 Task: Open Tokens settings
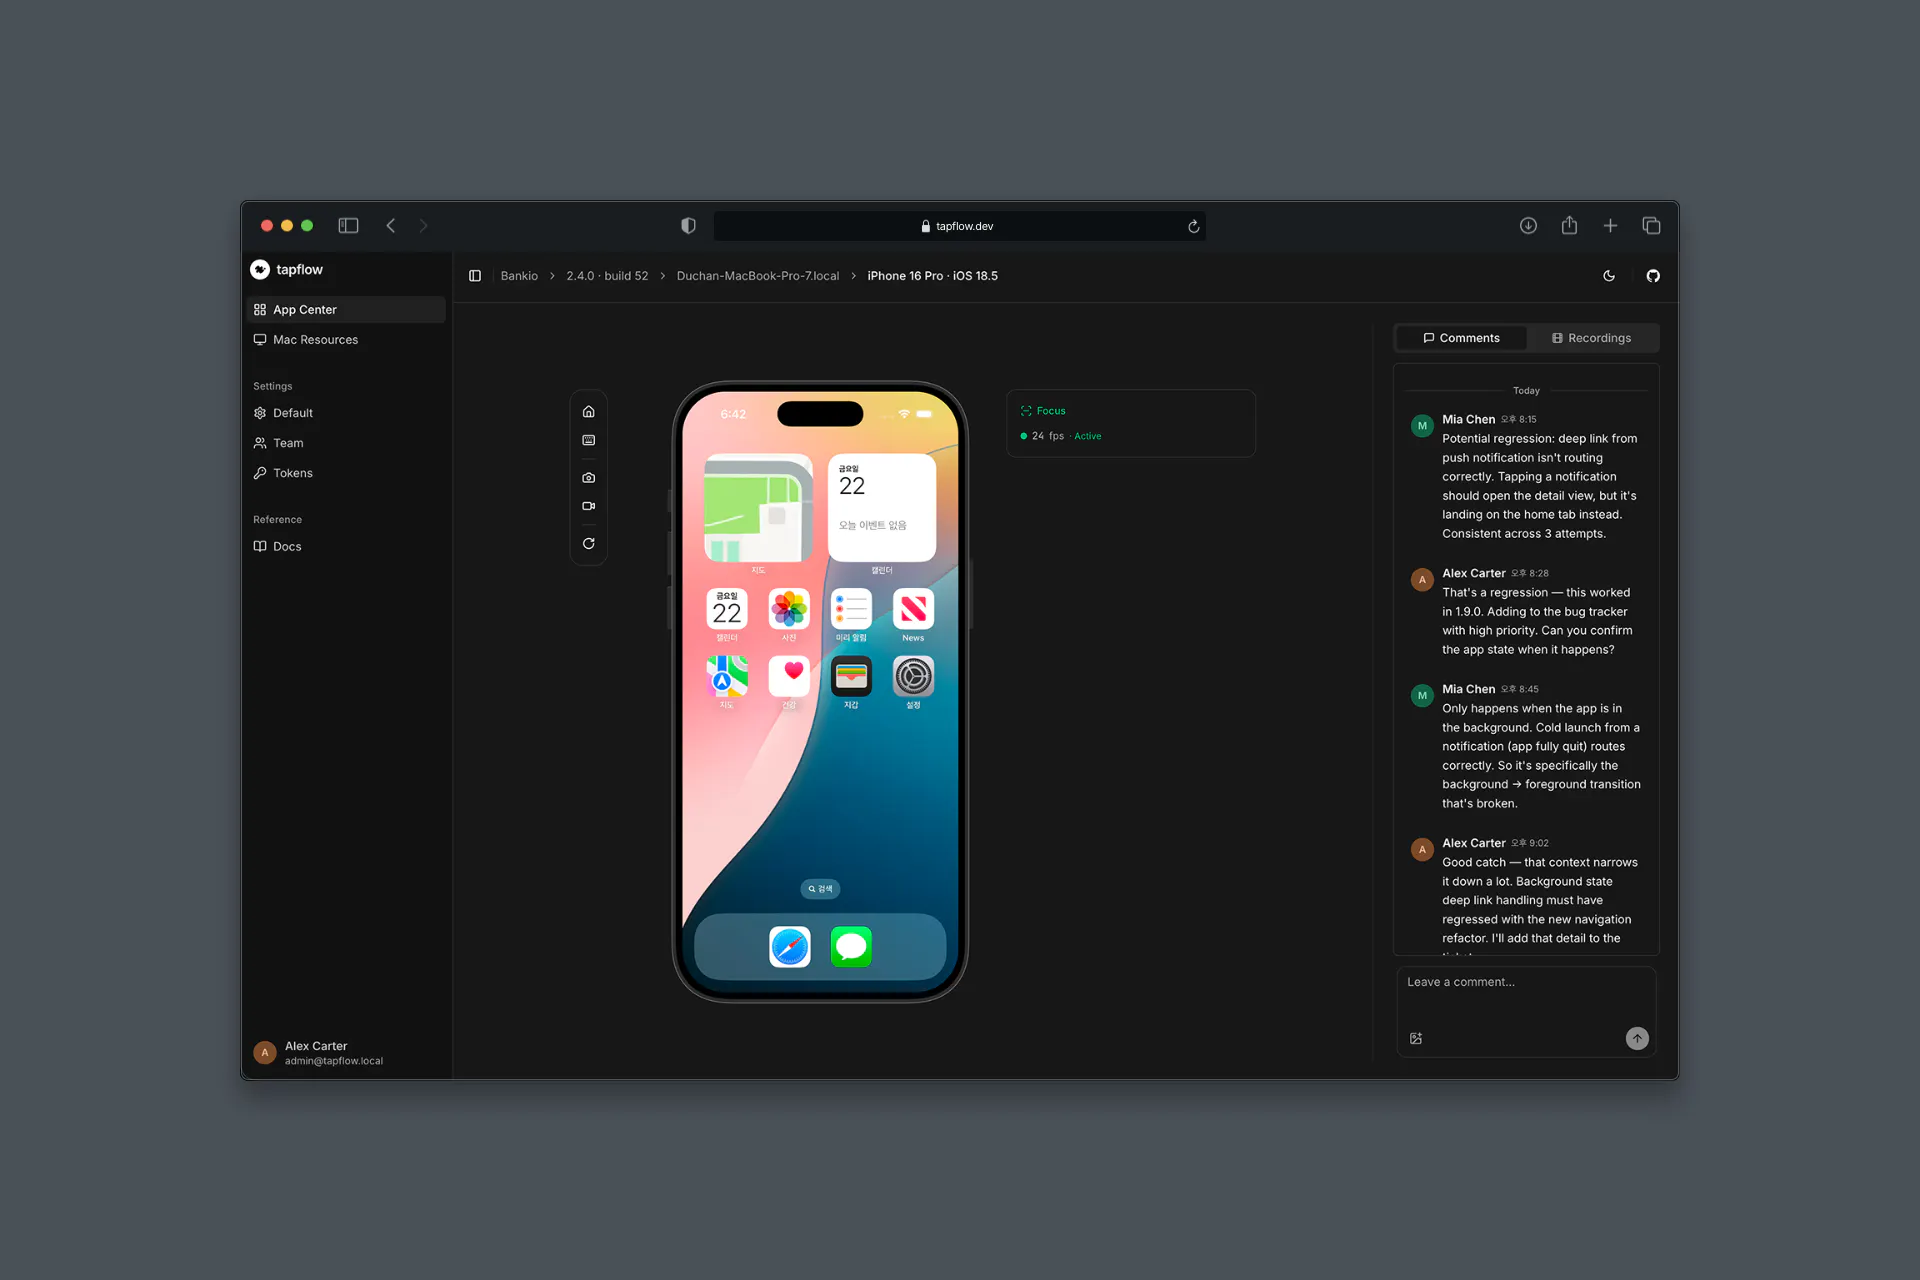tap(346, 473)
